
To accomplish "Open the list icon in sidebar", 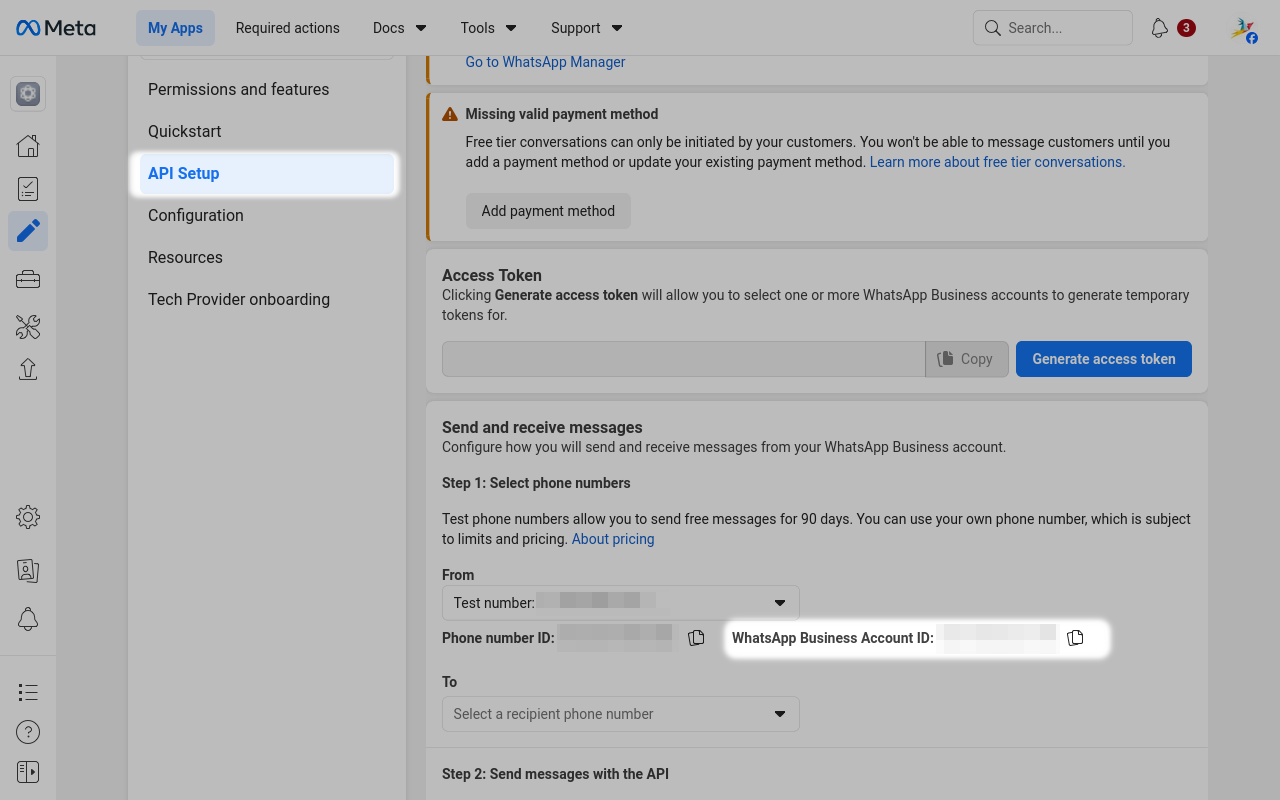I will [x=28, y=692].
